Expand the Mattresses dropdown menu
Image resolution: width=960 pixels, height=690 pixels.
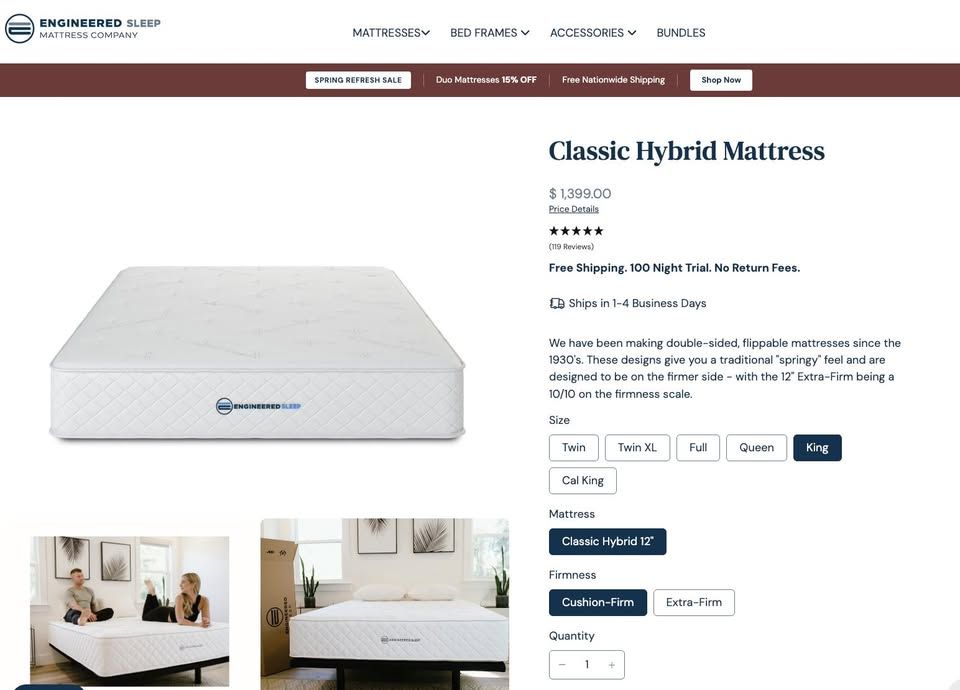coord(391,33)
